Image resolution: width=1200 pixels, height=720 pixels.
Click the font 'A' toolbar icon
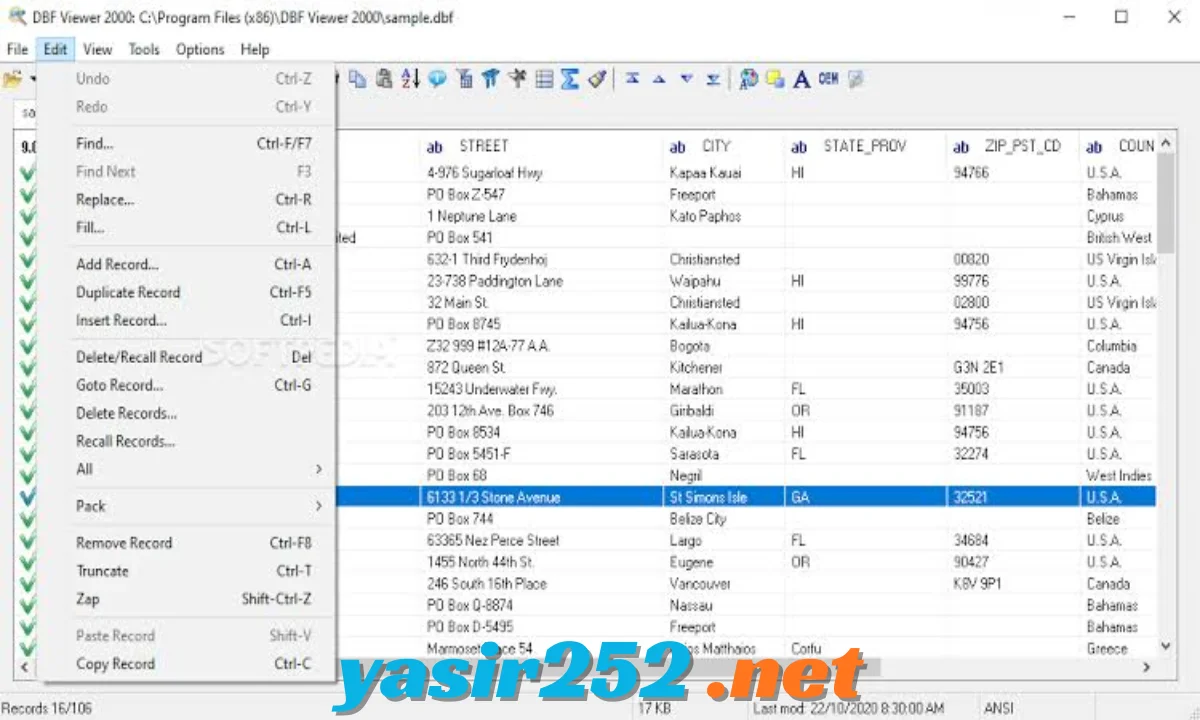(x=801, y=79)
